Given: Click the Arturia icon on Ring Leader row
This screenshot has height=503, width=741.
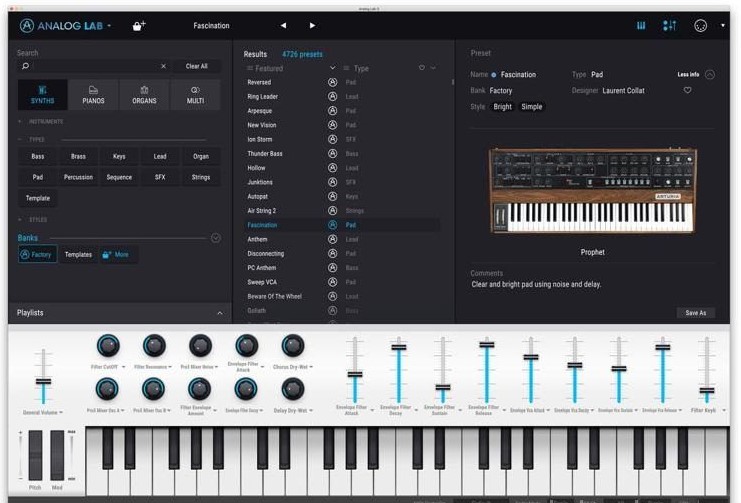Looking at the screenshot, I should (332, 96).
